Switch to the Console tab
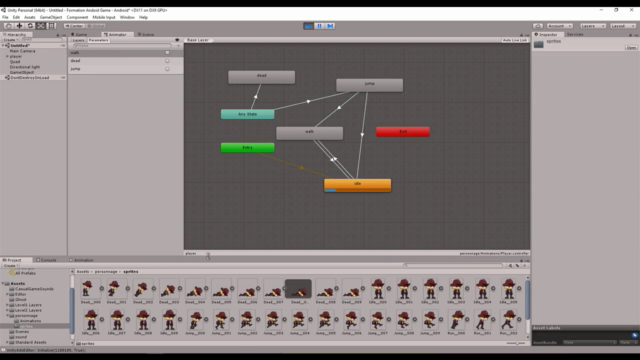The image size is (640, 360). click(x=46, y=260)
